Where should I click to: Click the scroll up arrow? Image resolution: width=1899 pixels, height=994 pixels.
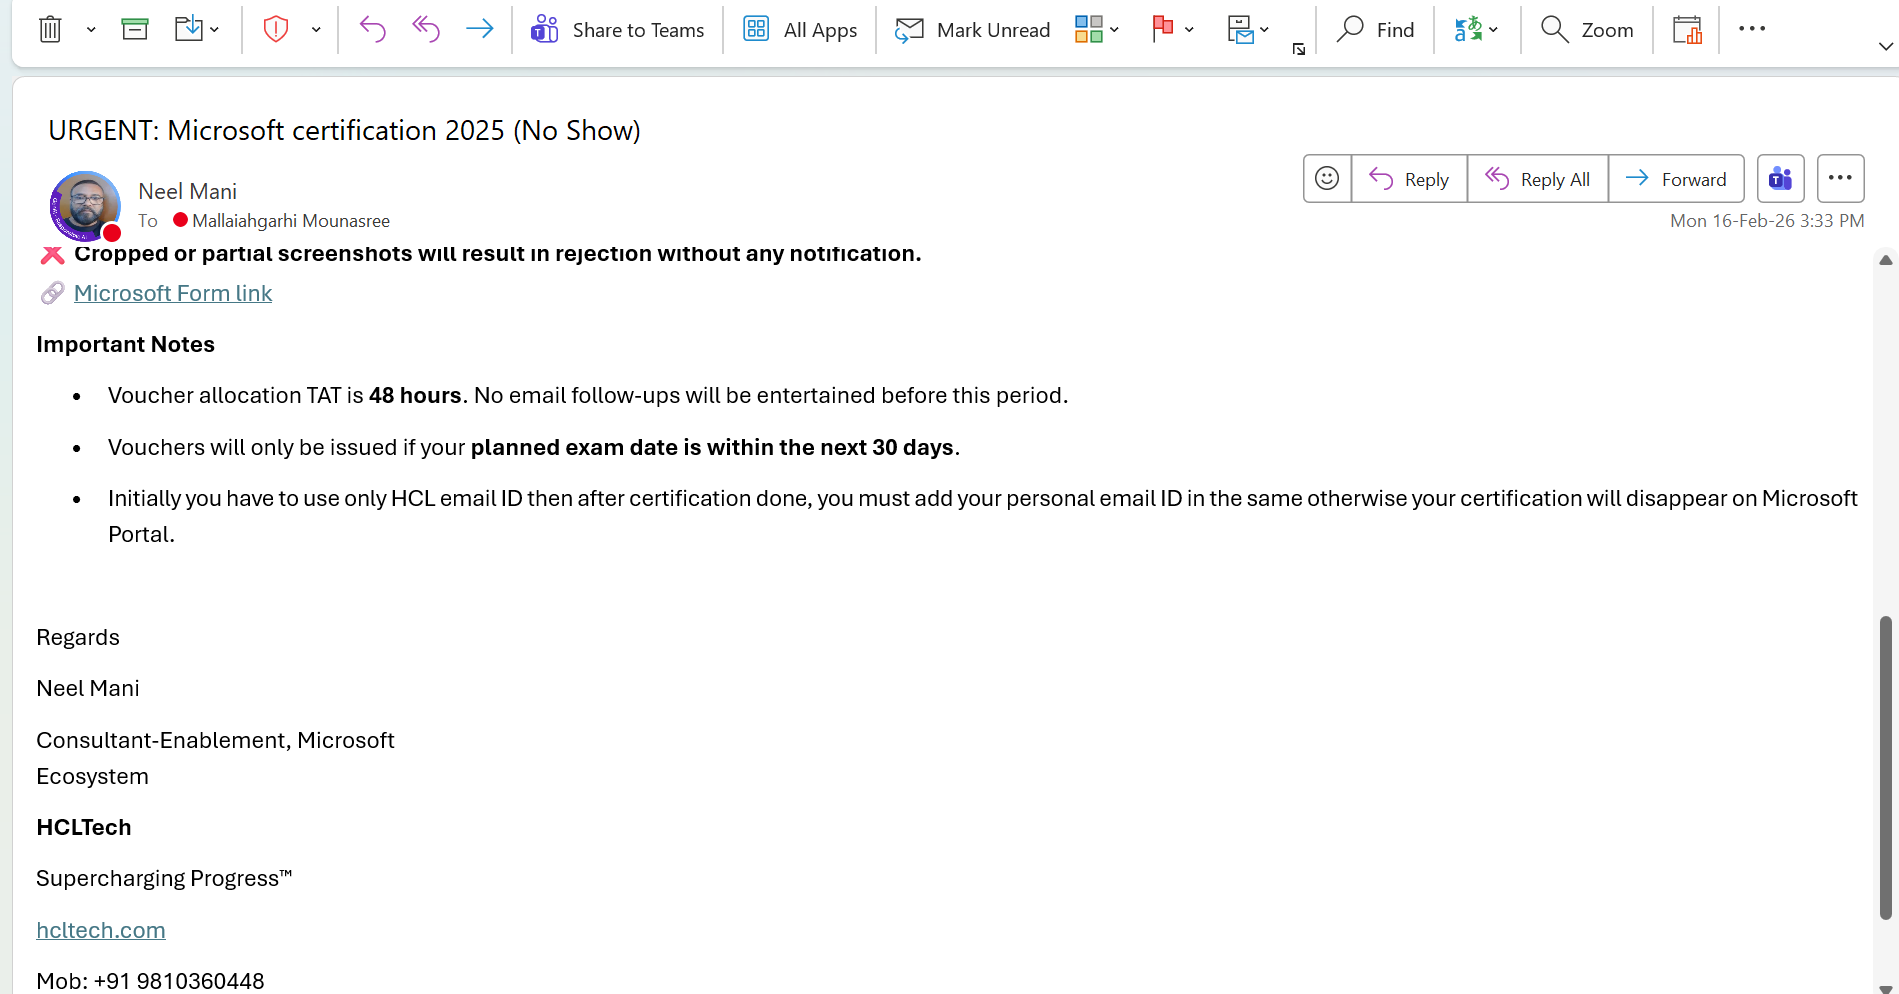pos(1885,260)
